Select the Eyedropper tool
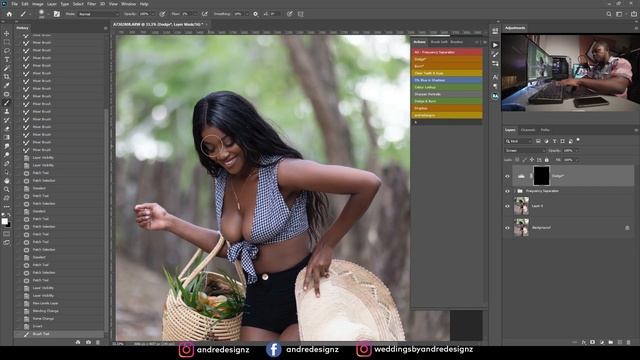The width and height of the screenshot is (640, 360). 7,85
